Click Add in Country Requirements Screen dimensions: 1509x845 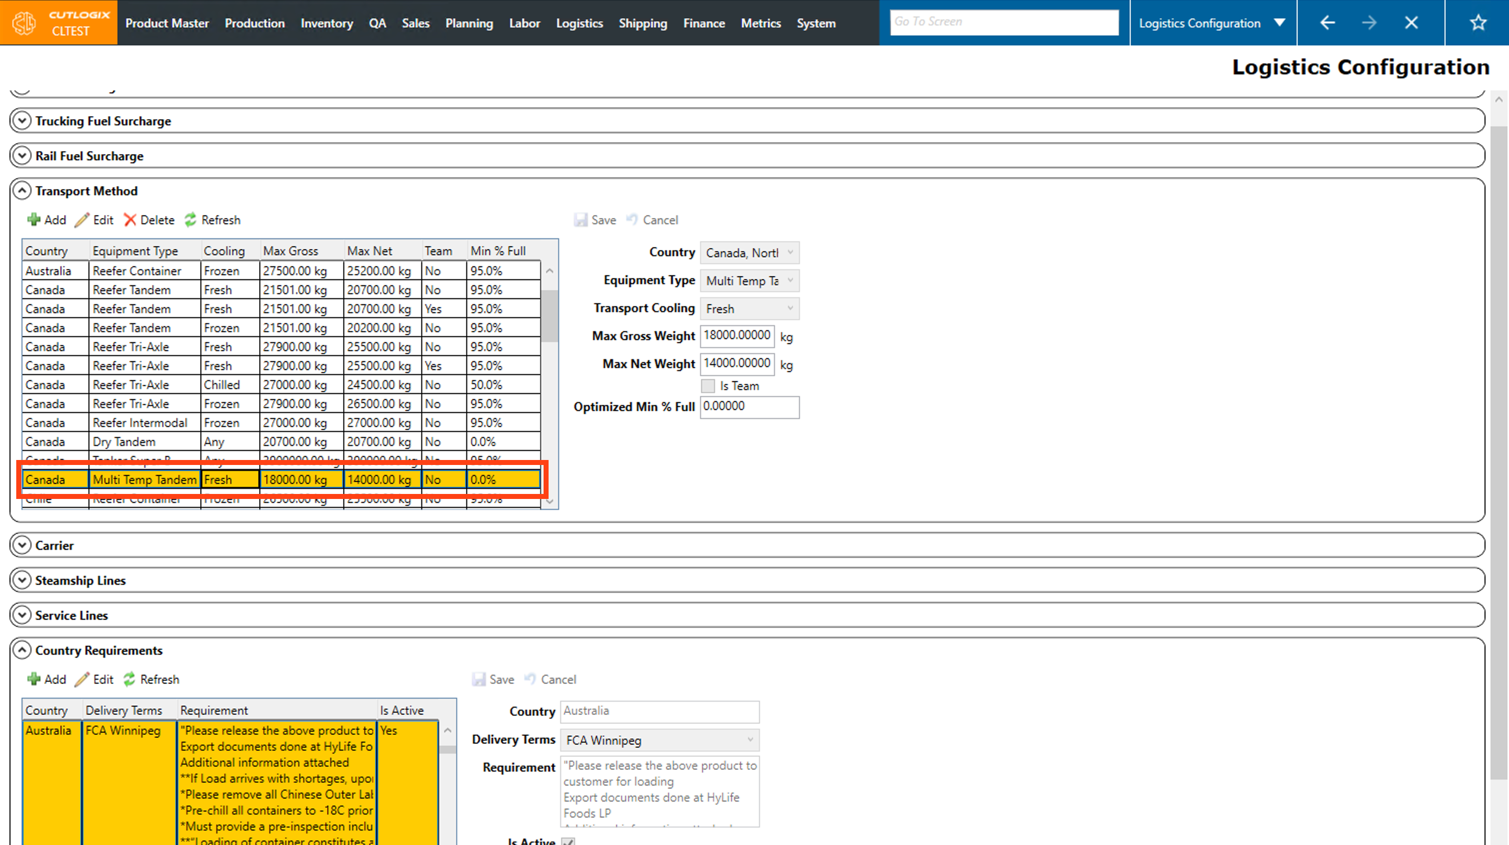(46, 680)
